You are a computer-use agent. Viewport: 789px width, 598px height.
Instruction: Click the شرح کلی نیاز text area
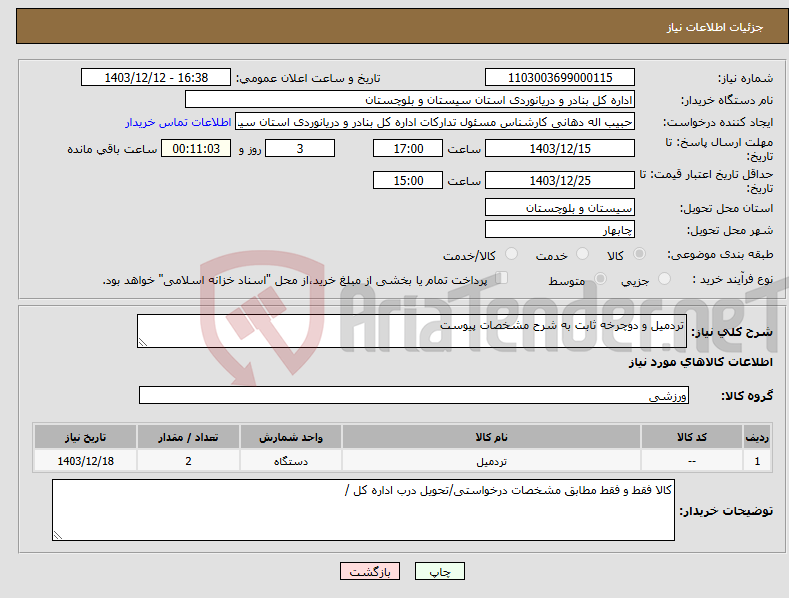tap(412, 331)
